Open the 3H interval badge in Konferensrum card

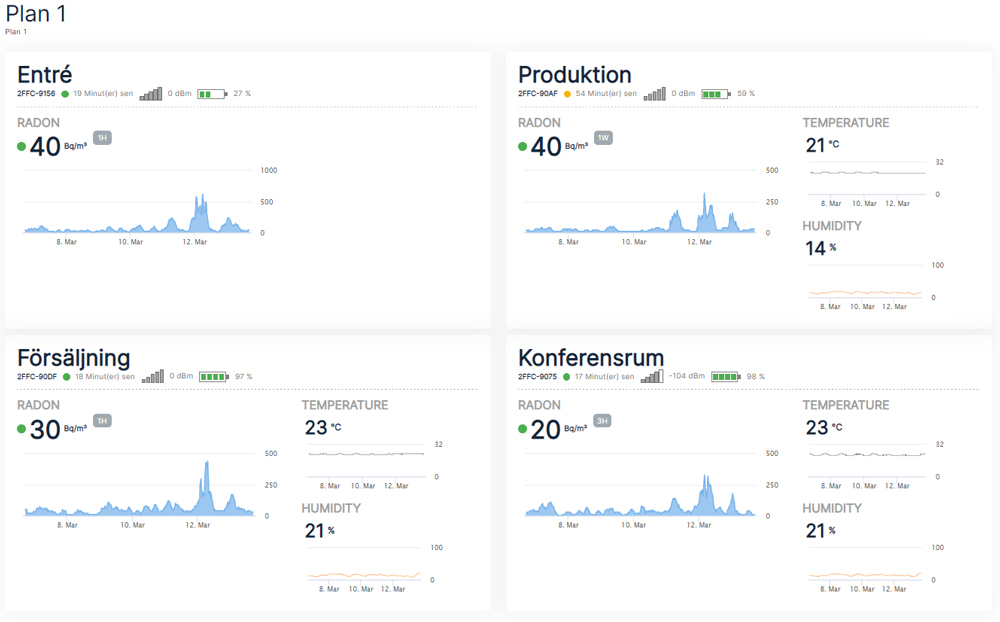[x=602, y=421]
